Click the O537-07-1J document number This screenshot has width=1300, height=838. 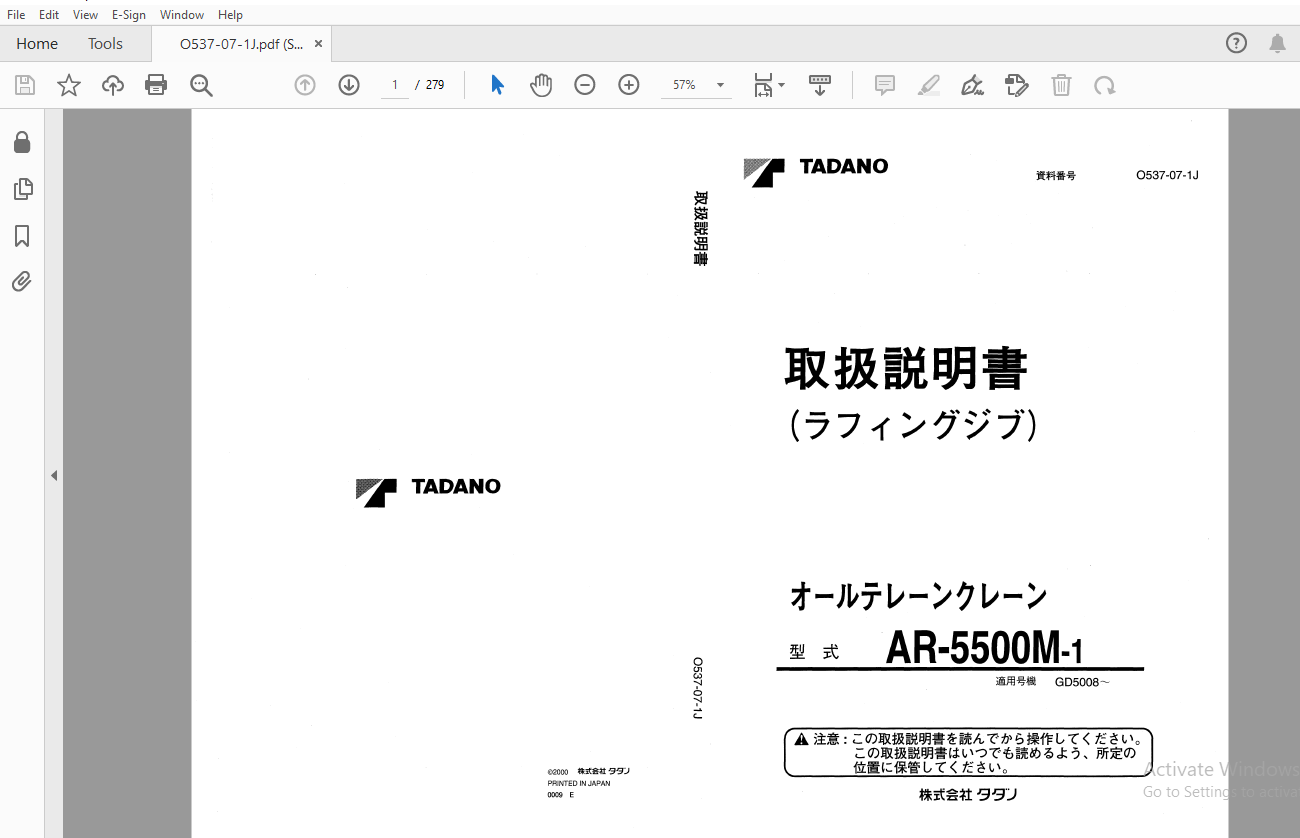1167,175
